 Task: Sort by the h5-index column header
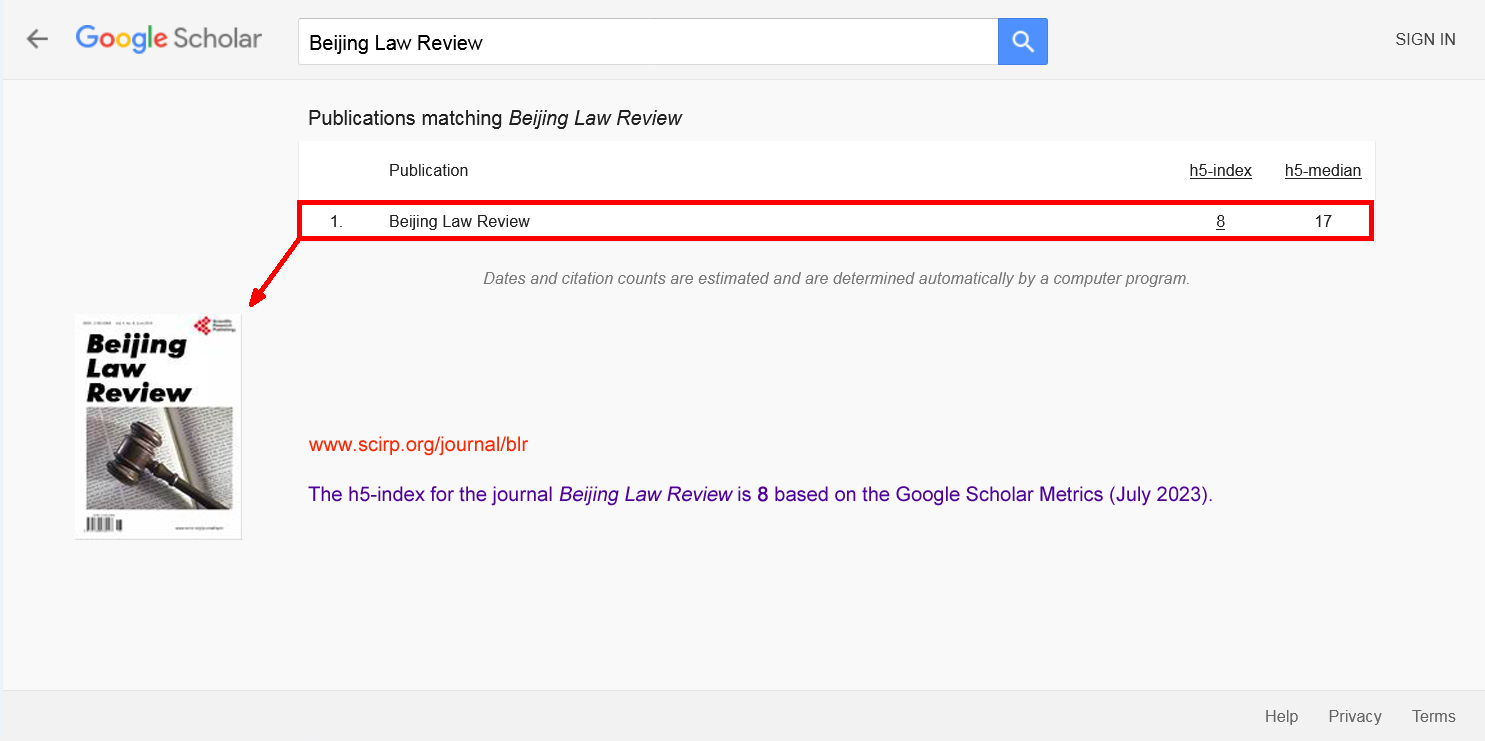[1220, 170]
